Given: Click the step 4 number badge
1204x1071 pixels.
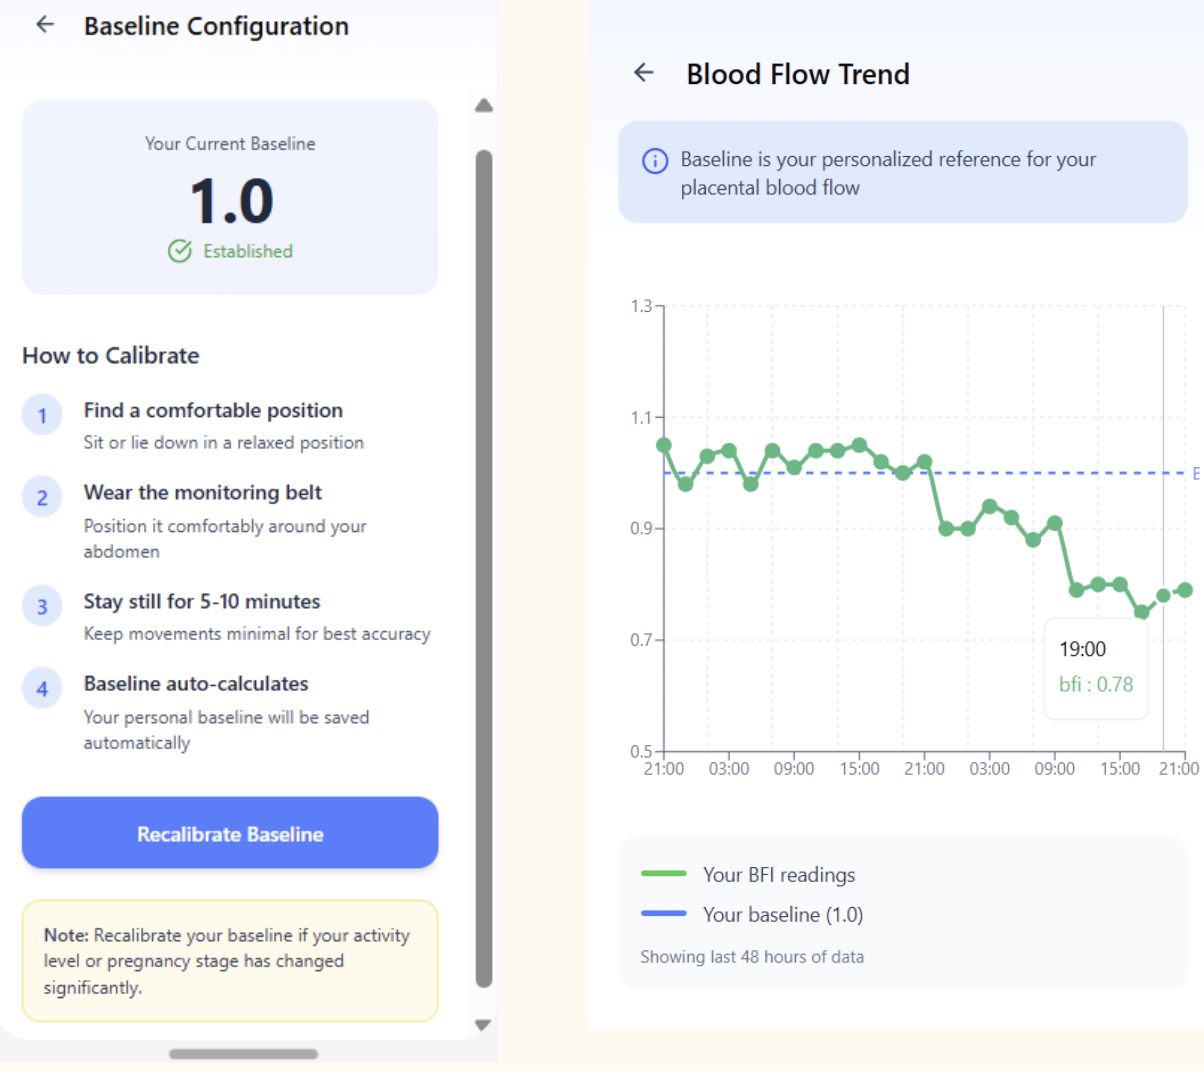Looking at the screenshot, I should tap(42, 689).
